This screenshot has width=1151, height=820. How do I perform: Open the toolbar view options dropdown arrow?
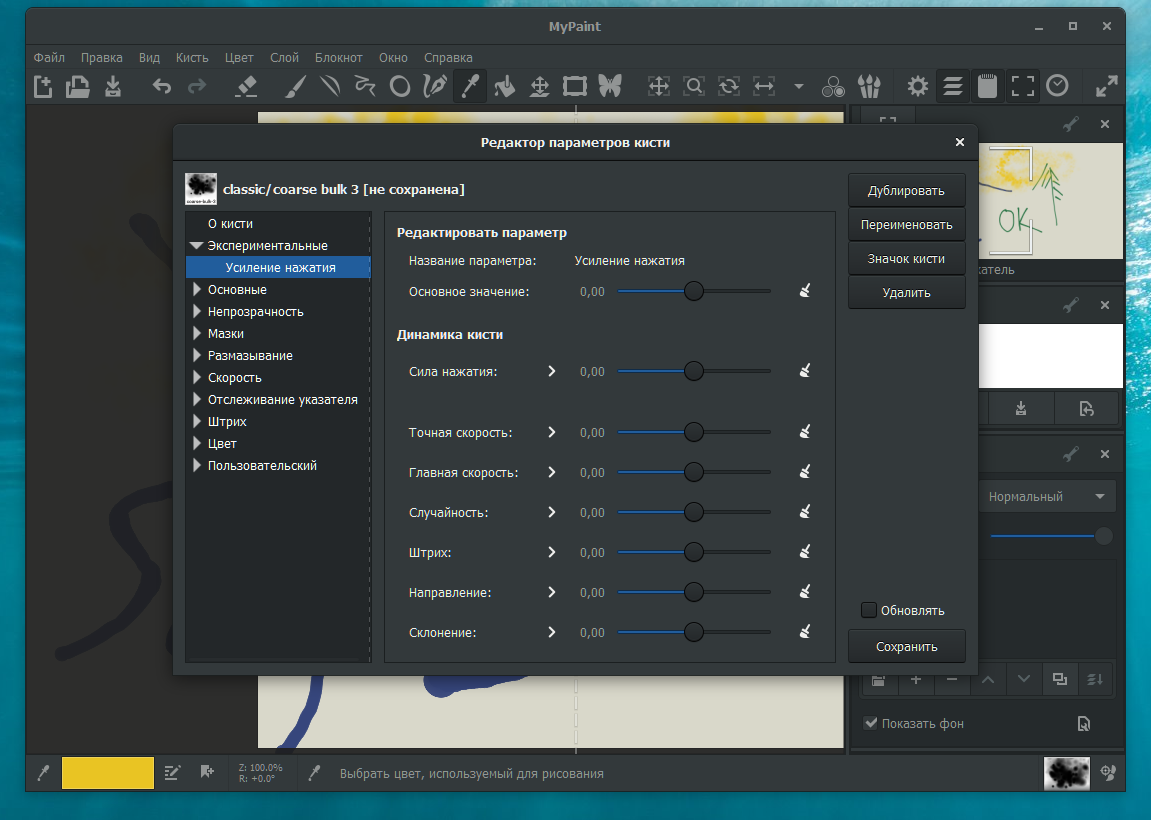point(799,87)
